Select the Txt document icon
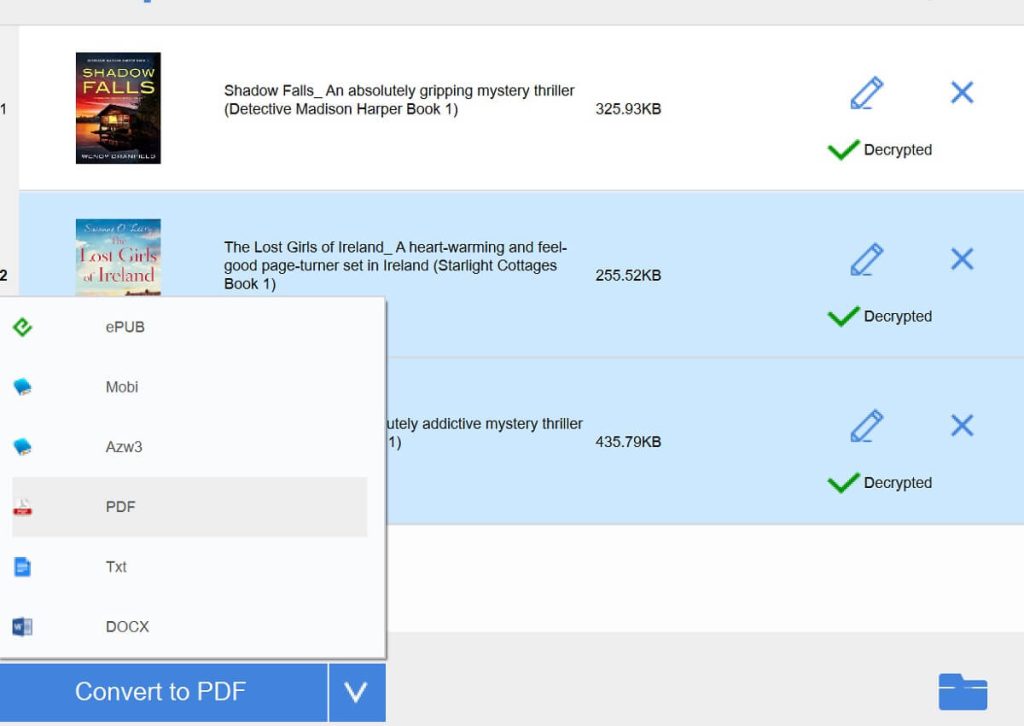The image size is (1024, 726). [22, 567]
